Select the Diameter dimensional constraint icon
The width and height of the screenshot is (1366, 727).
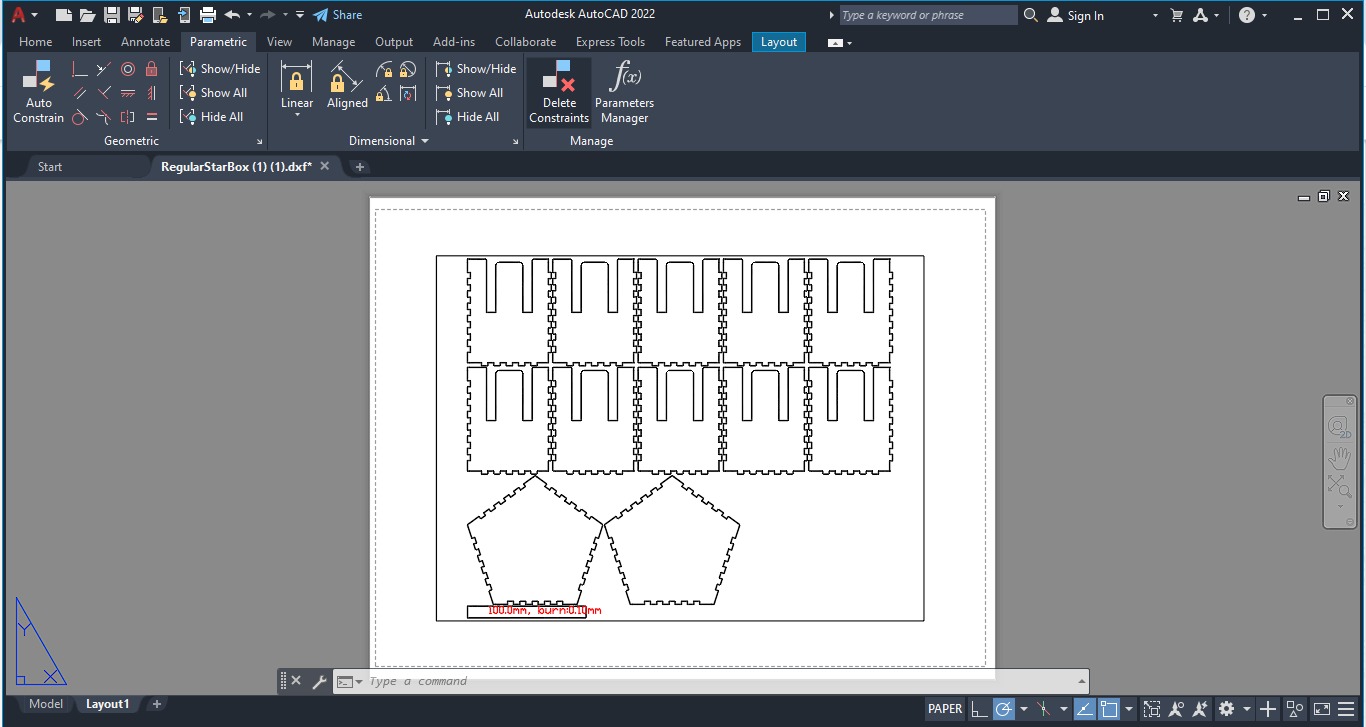(x=408, y=70)
